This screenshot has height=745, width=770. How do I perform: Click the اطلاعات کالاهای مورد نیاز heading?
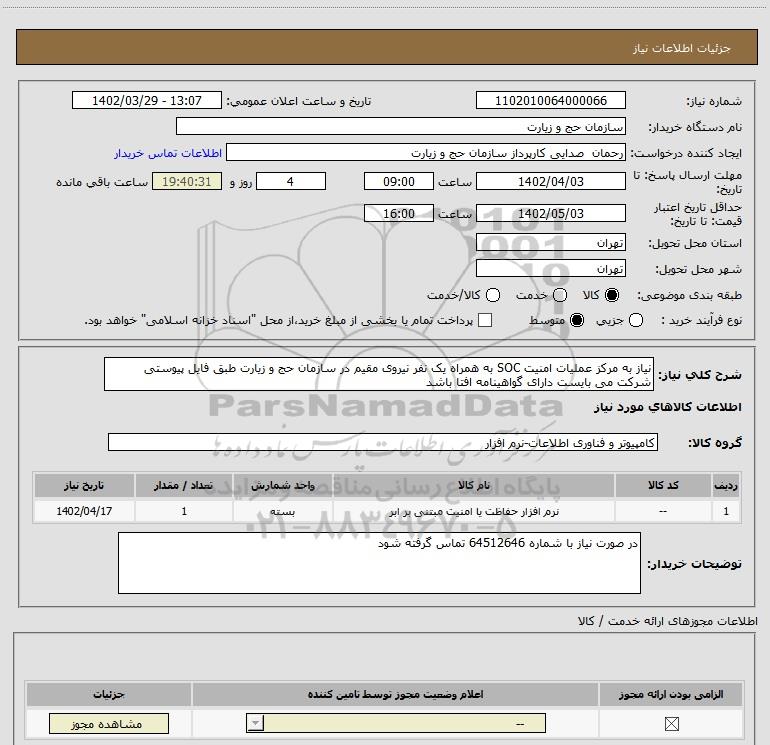(x=667, y=407)
